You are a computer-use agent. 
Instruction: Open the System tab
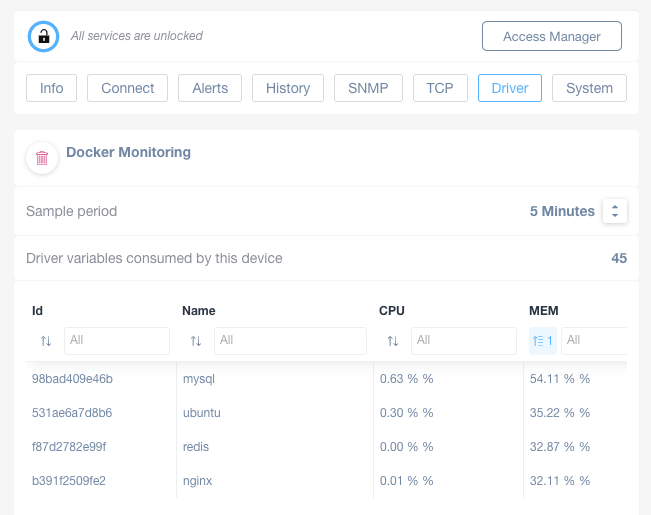(x=589, y=88)
